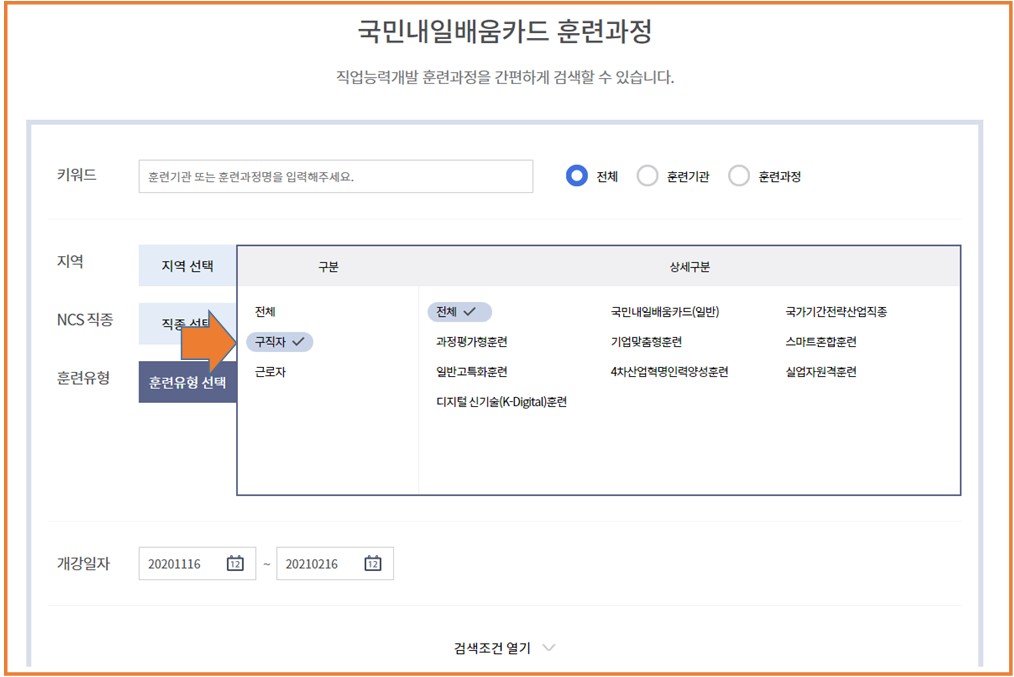Click the 지역 label
The height and width of the screenshot is (677, 1014).
coord(70,261)
